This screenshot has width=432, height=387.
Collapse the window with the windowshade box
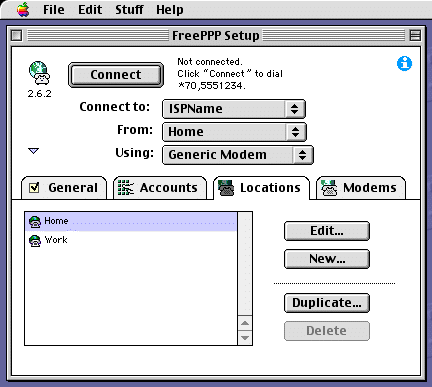point(415,35)
